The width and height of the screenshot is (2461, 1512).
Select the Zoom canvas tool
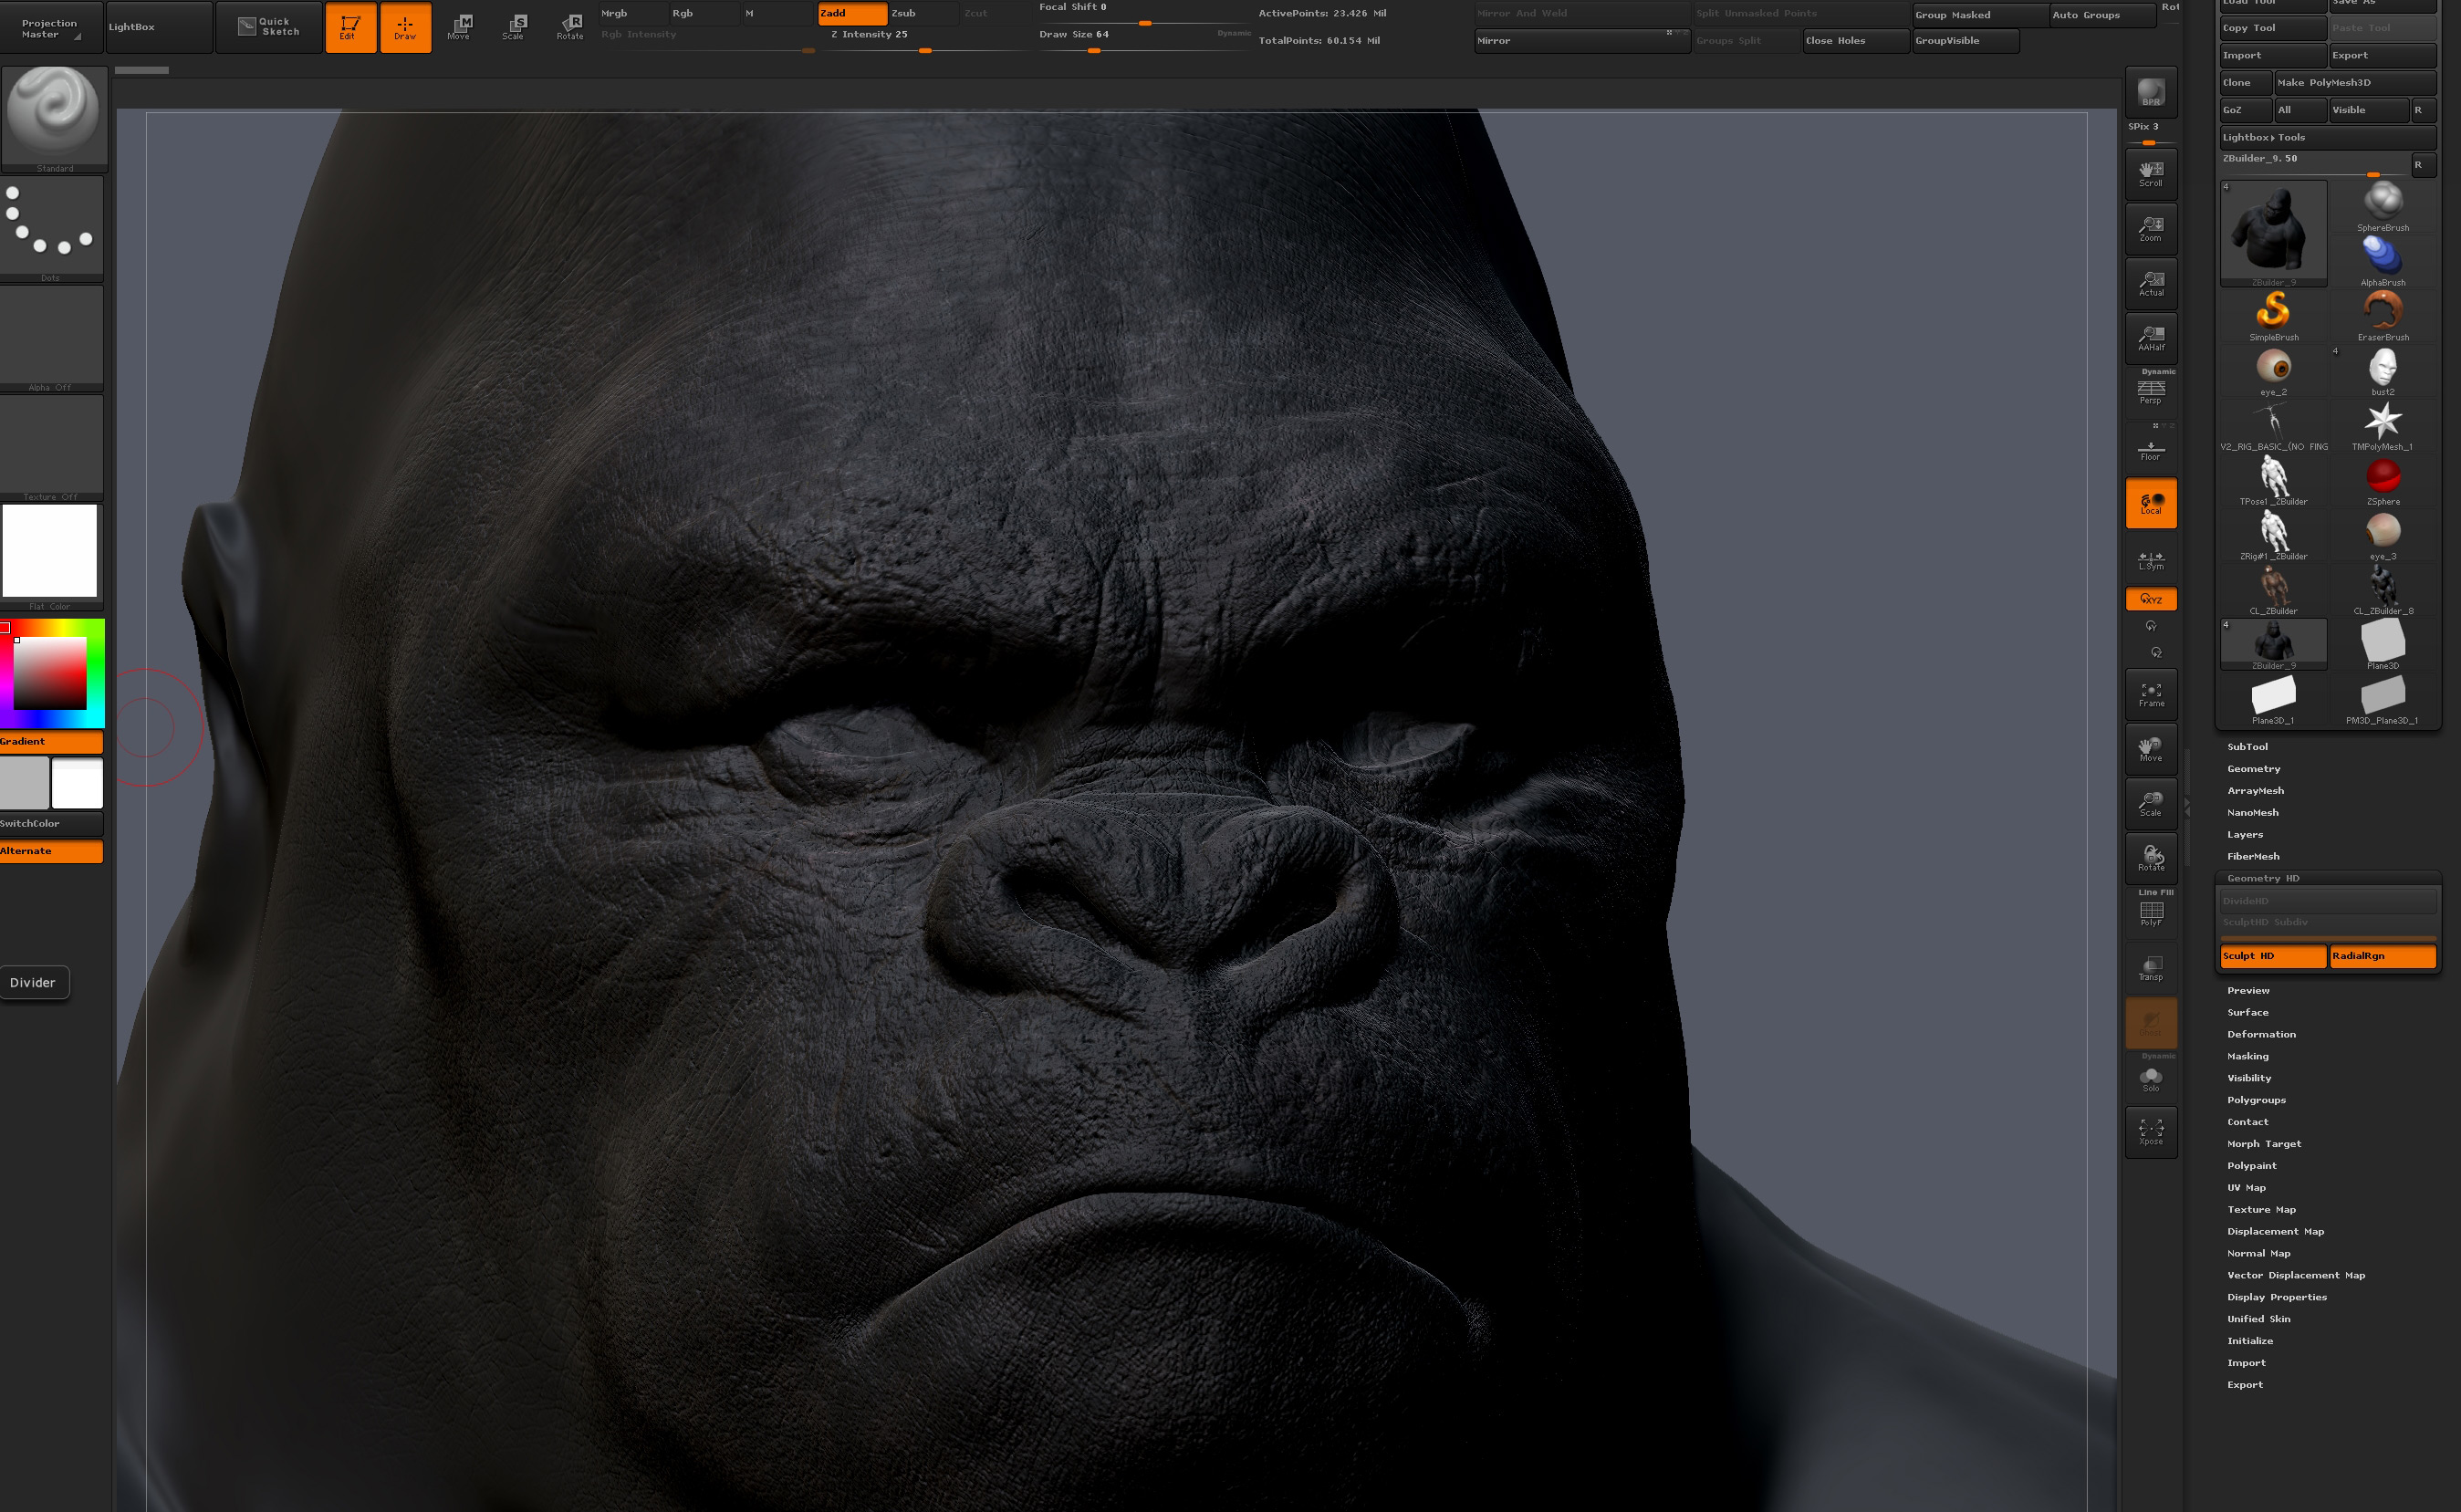[2151, 229]
